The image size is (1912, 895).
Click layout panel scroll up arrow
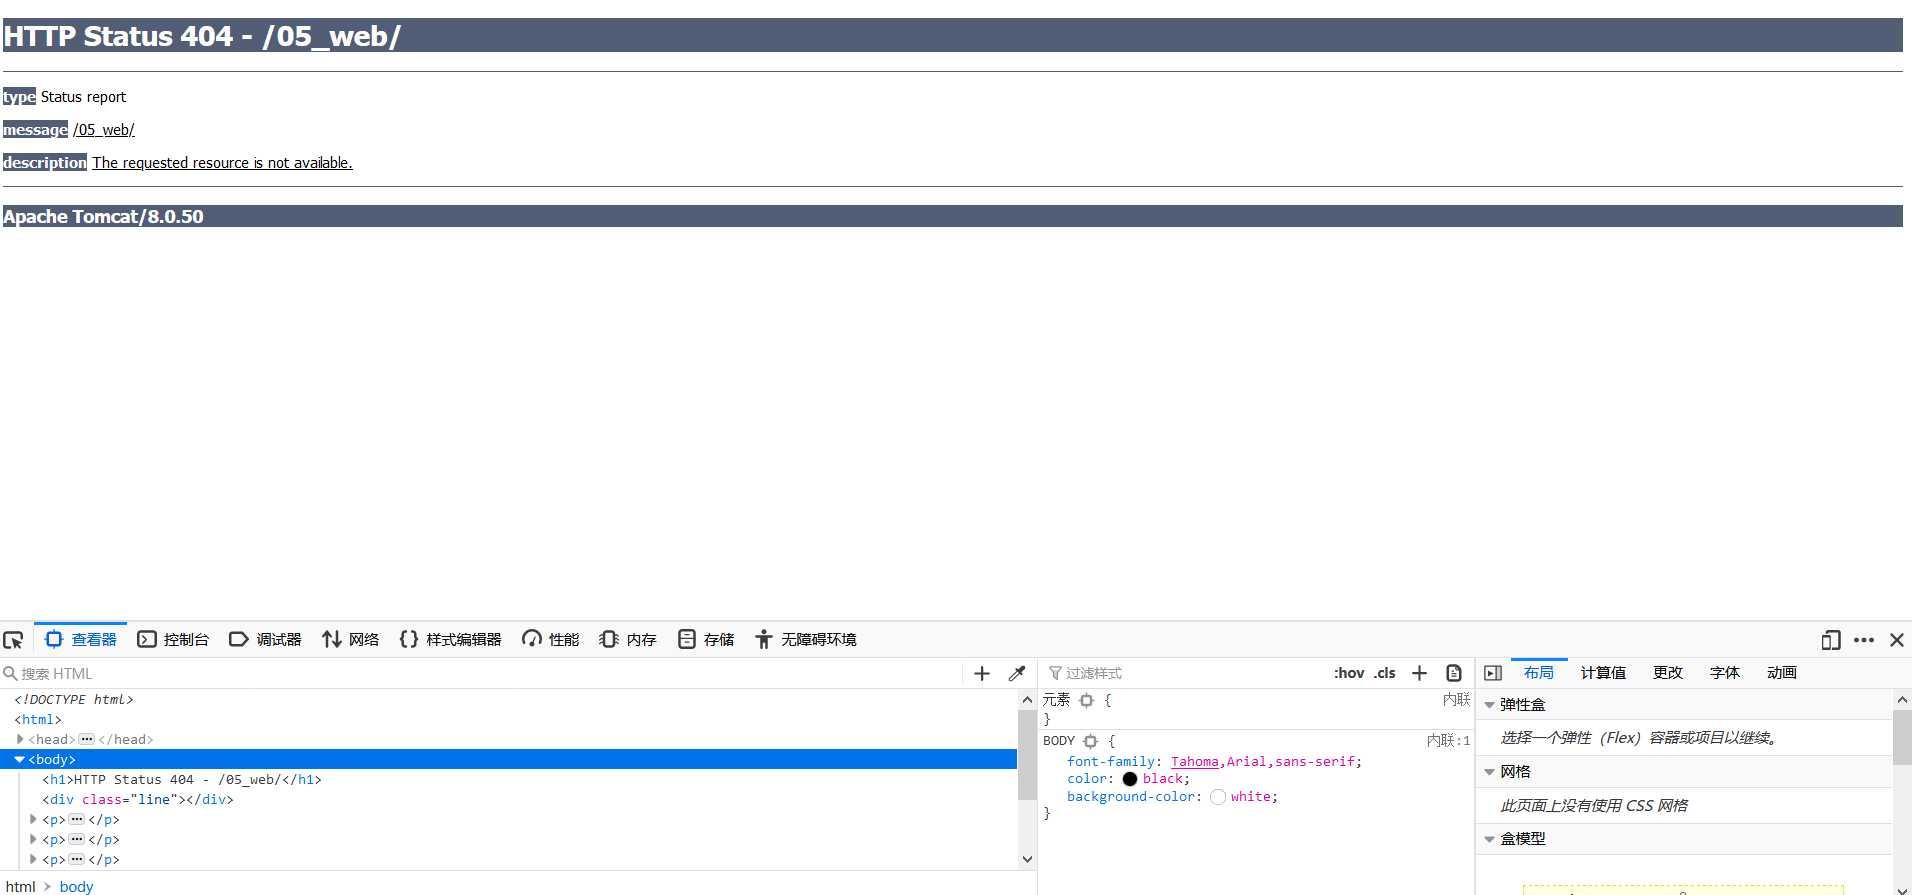1903,700
